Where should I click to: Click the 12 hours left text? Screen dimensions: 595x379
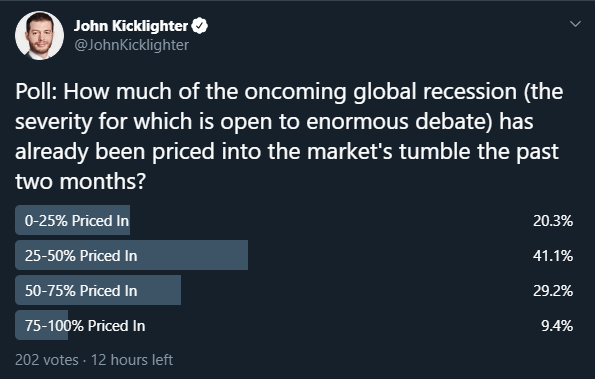coord(132,360)
